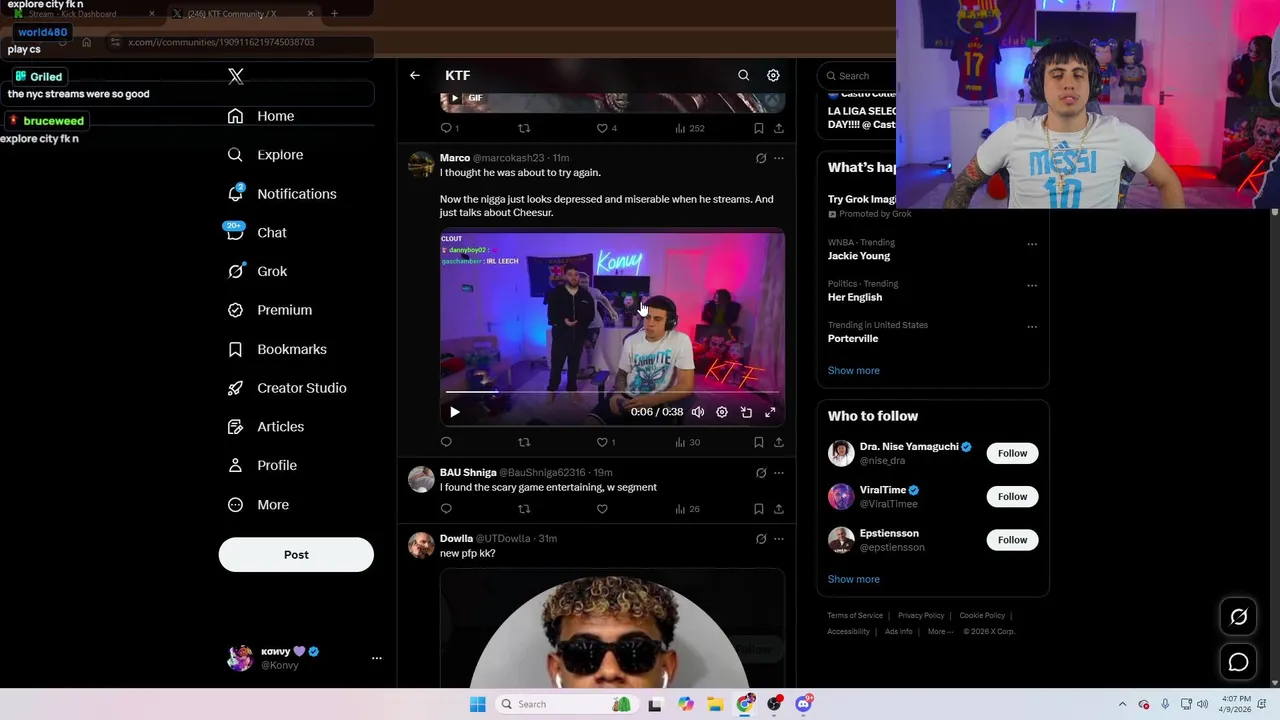
Task: View analytics of Marco's post showing 30
Action: coord(687,442)
